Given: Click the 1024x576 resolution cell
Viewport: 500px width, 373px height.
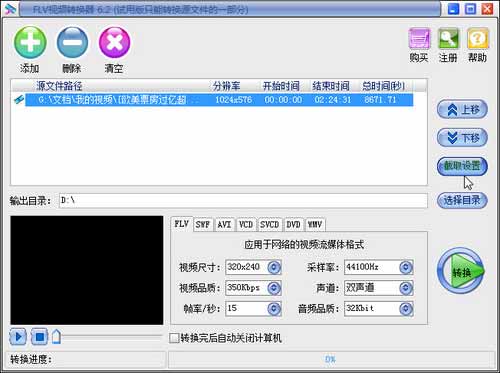Looking at the screenshot, I should (233, 100).
